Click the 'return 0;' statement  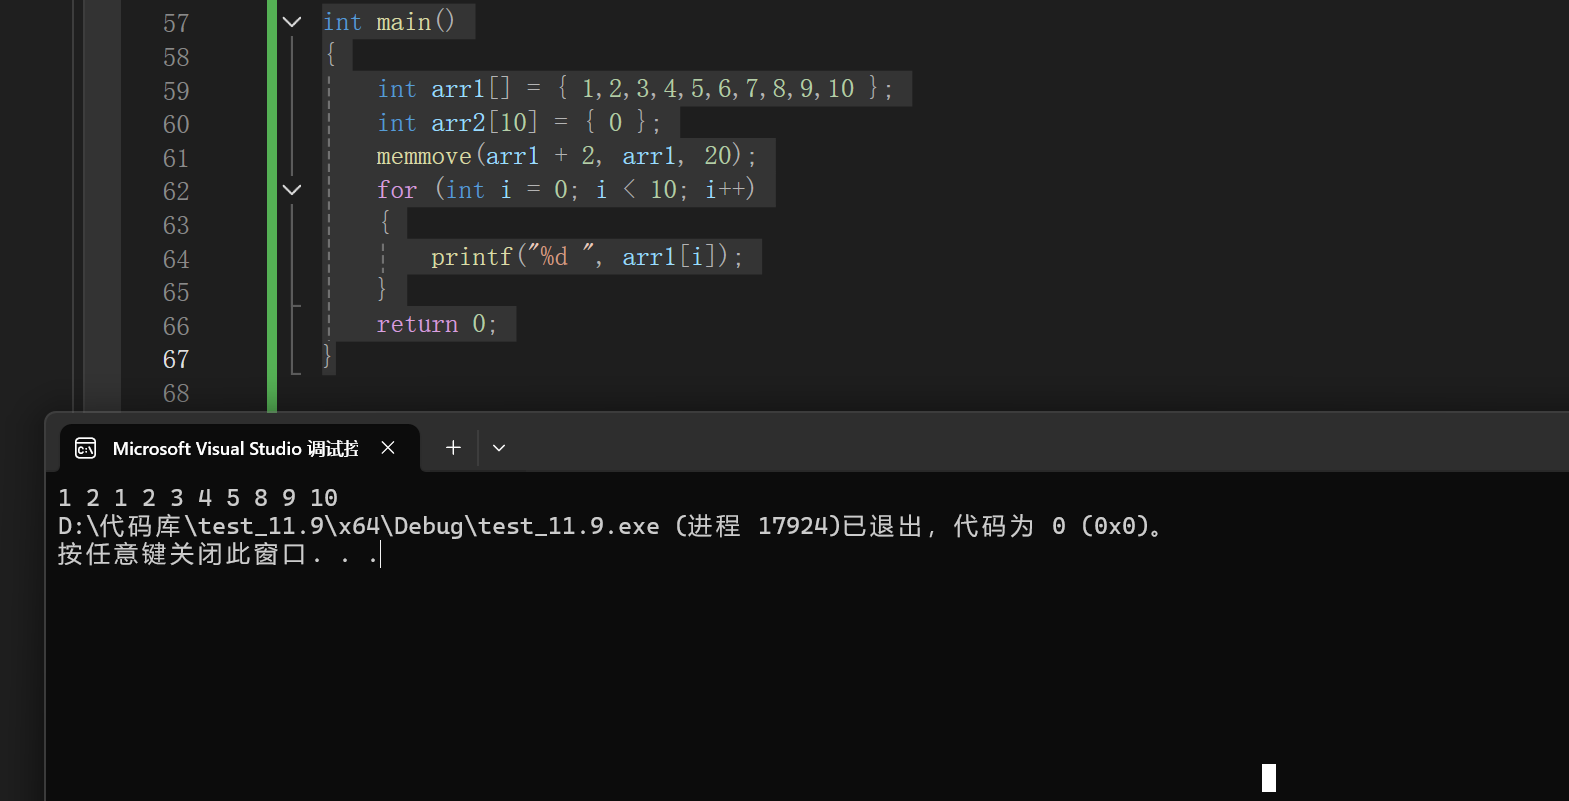pyautogui.click(x=437, y=324)
